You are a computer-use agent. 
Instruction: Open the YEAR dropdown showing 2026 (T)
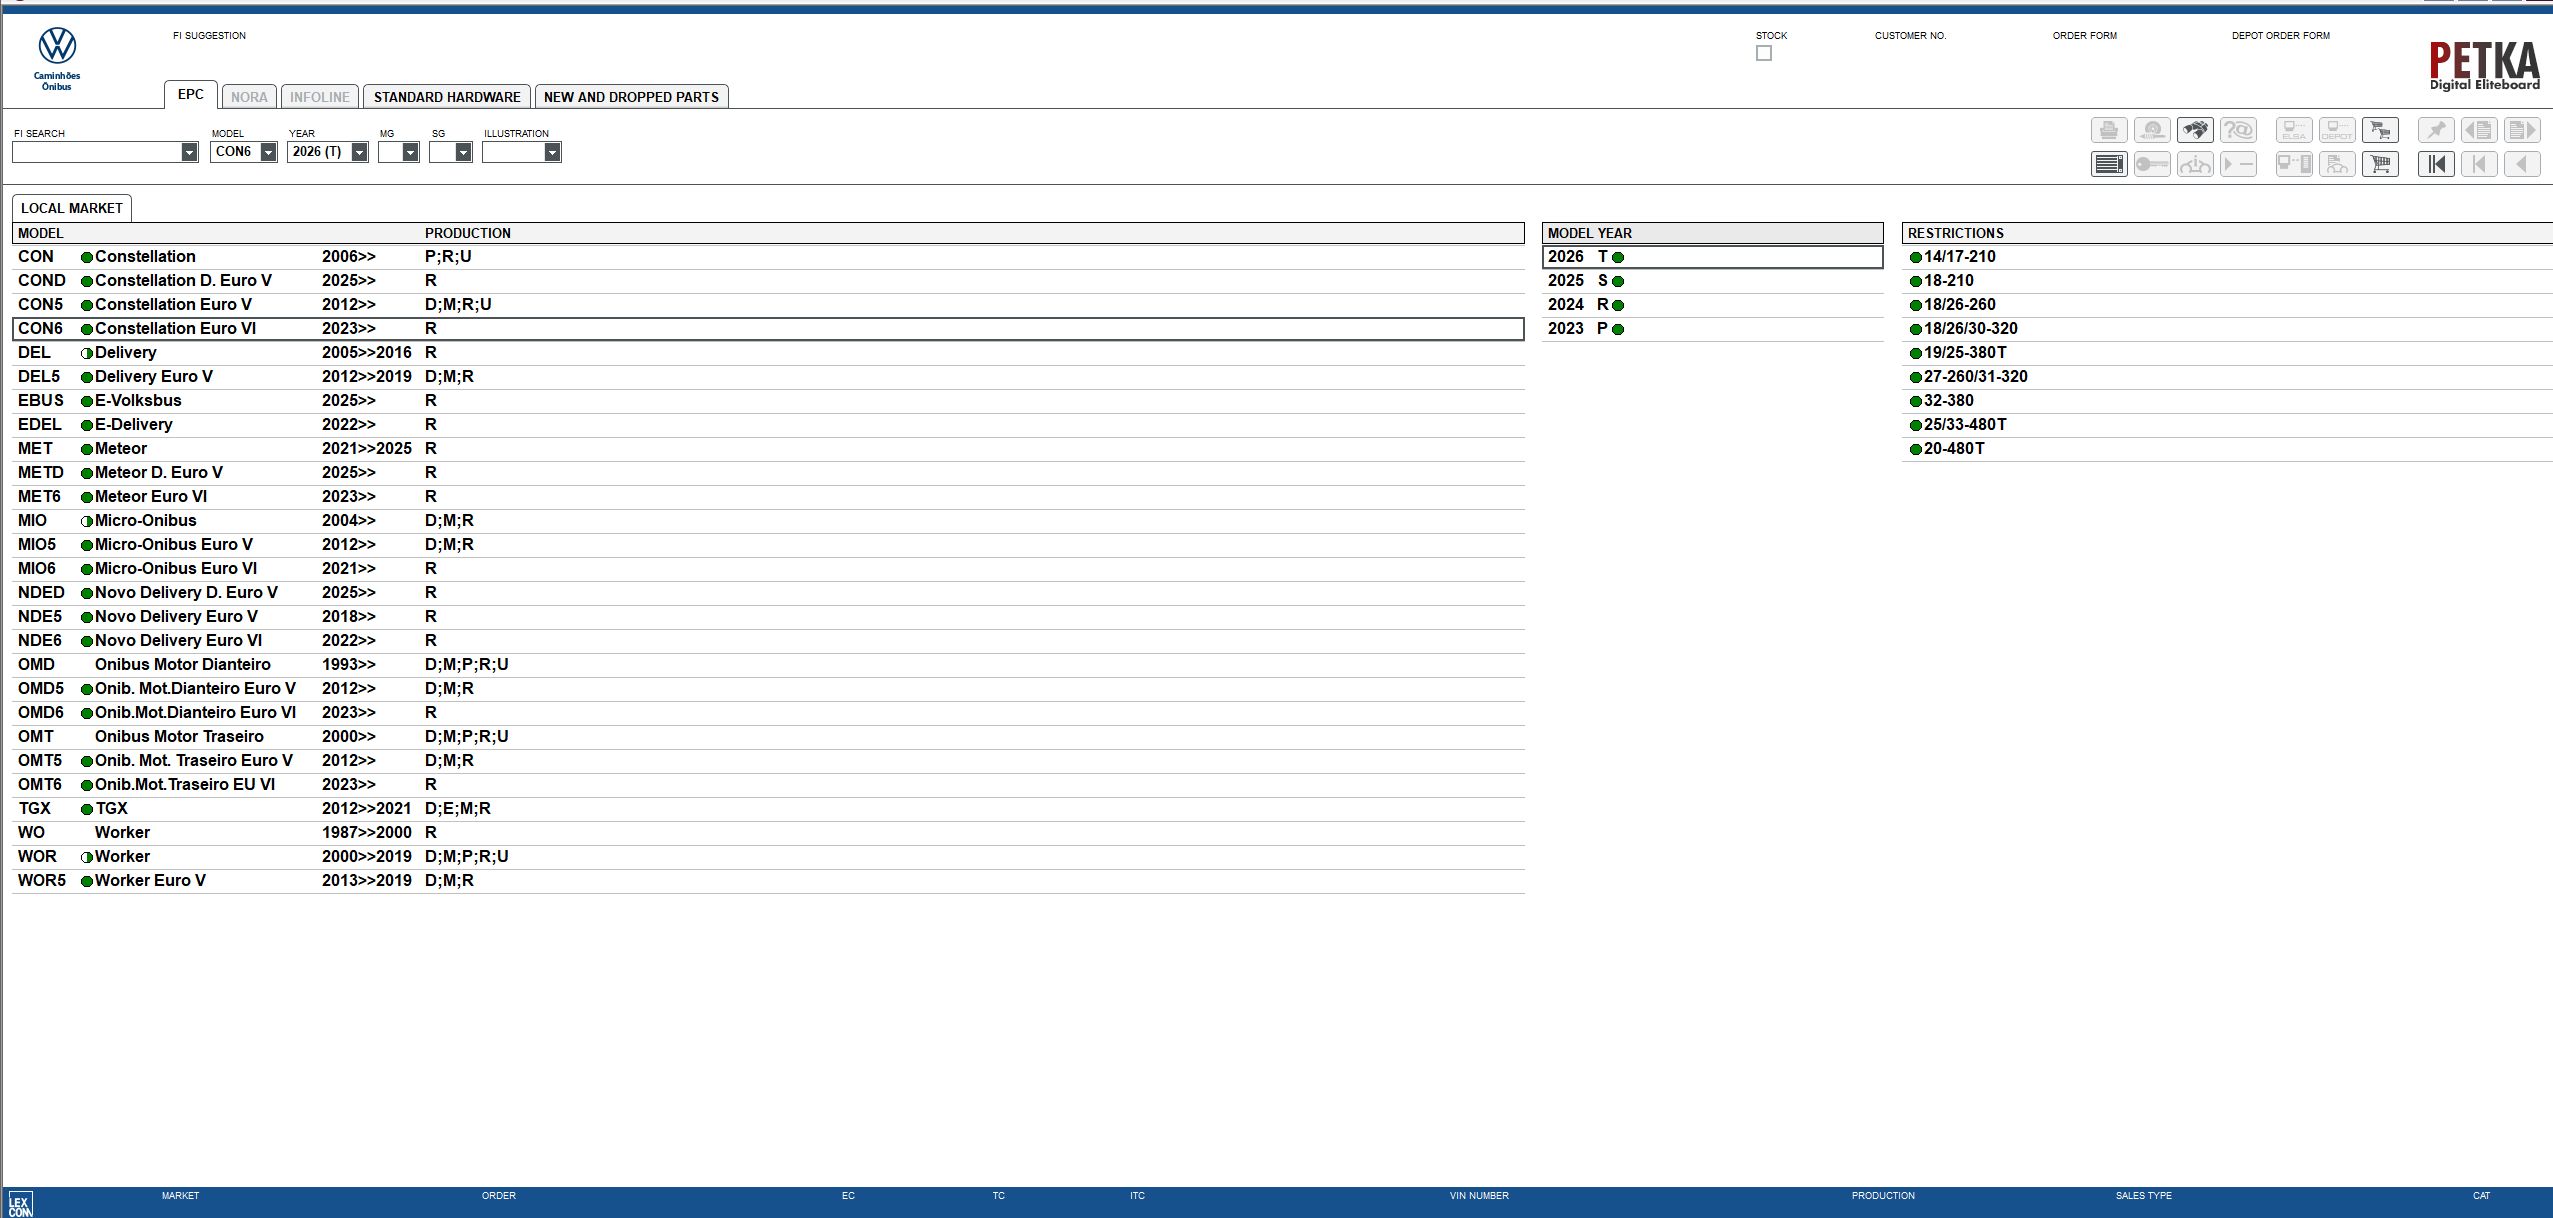point(359,152)
